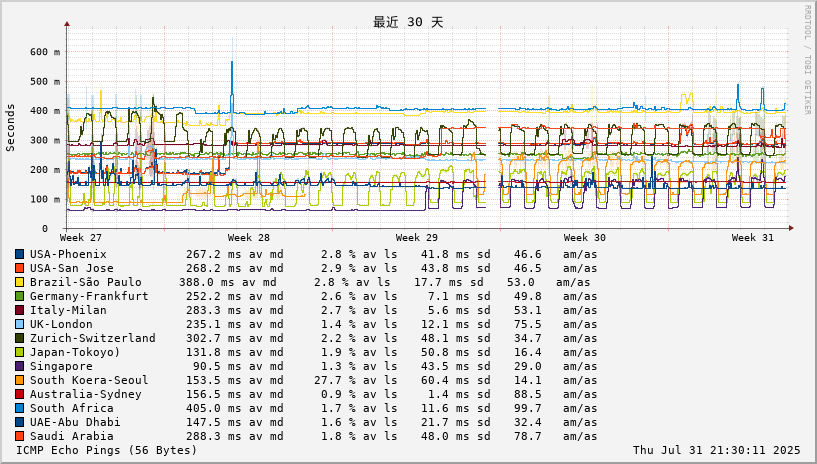This screenshot has height=464, width=817.
Task: Click the South Koera-Seoul orange swatch
Action: pyautogui.click(x=19, y=381)
